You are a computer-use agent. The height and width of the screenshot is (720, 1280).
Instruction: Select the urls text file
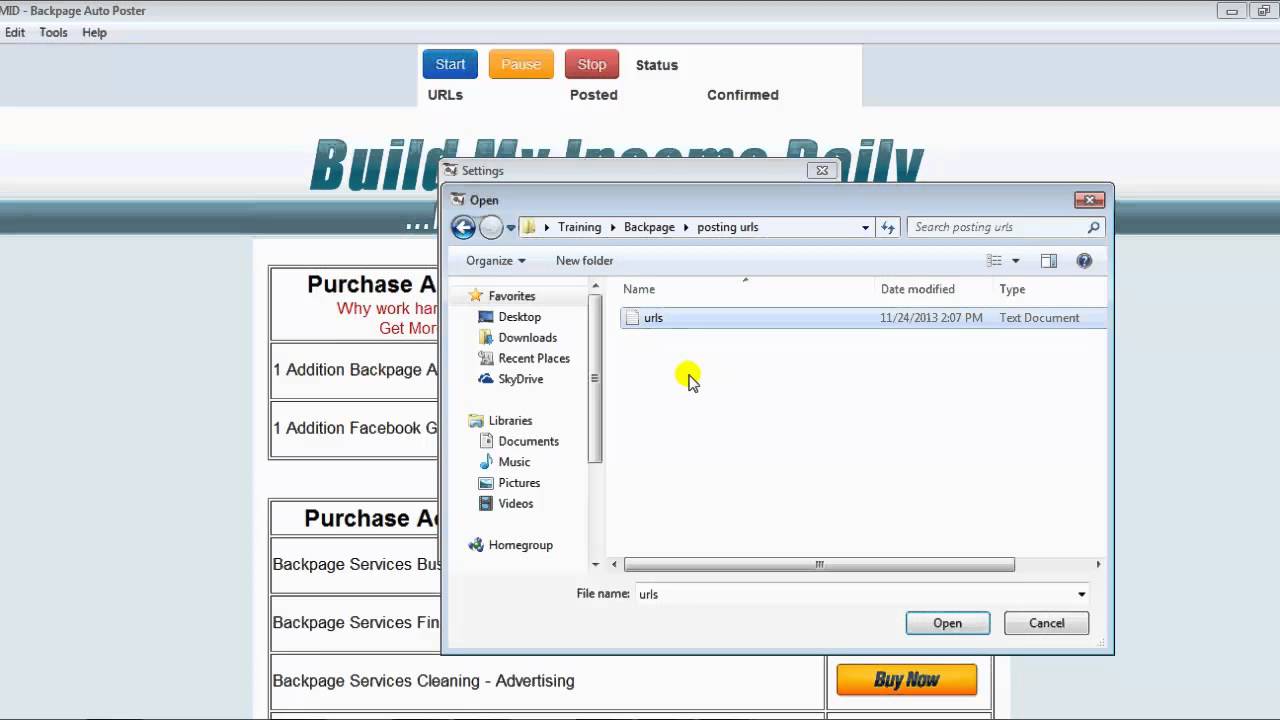pos(863,318)
